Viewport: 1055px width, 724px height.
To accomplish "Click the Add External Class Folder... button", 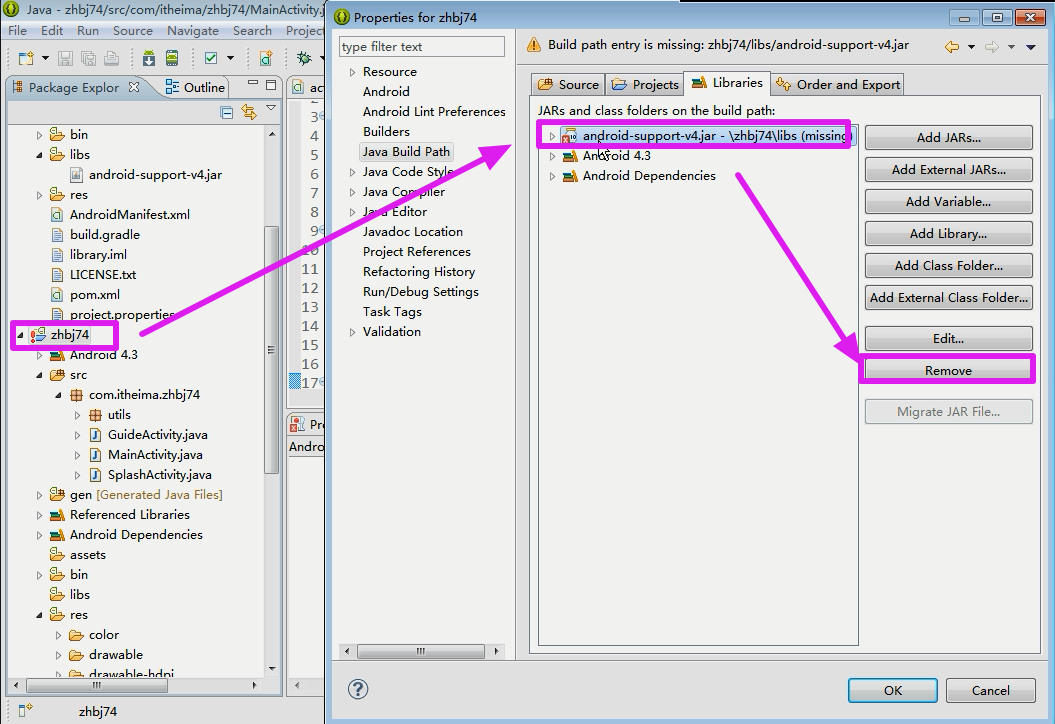I will pos(949,297).
